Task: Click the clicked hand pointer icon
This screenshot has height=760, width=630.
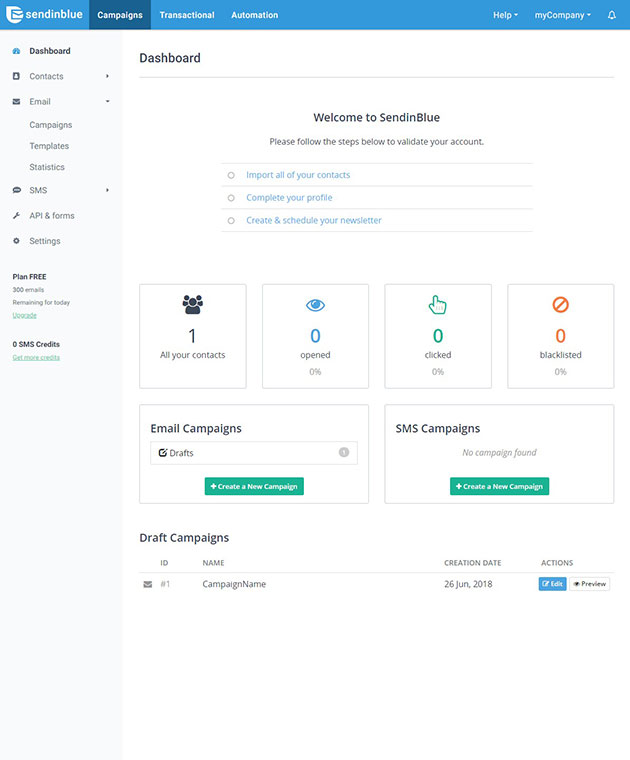Action: [x=438, y=304]
